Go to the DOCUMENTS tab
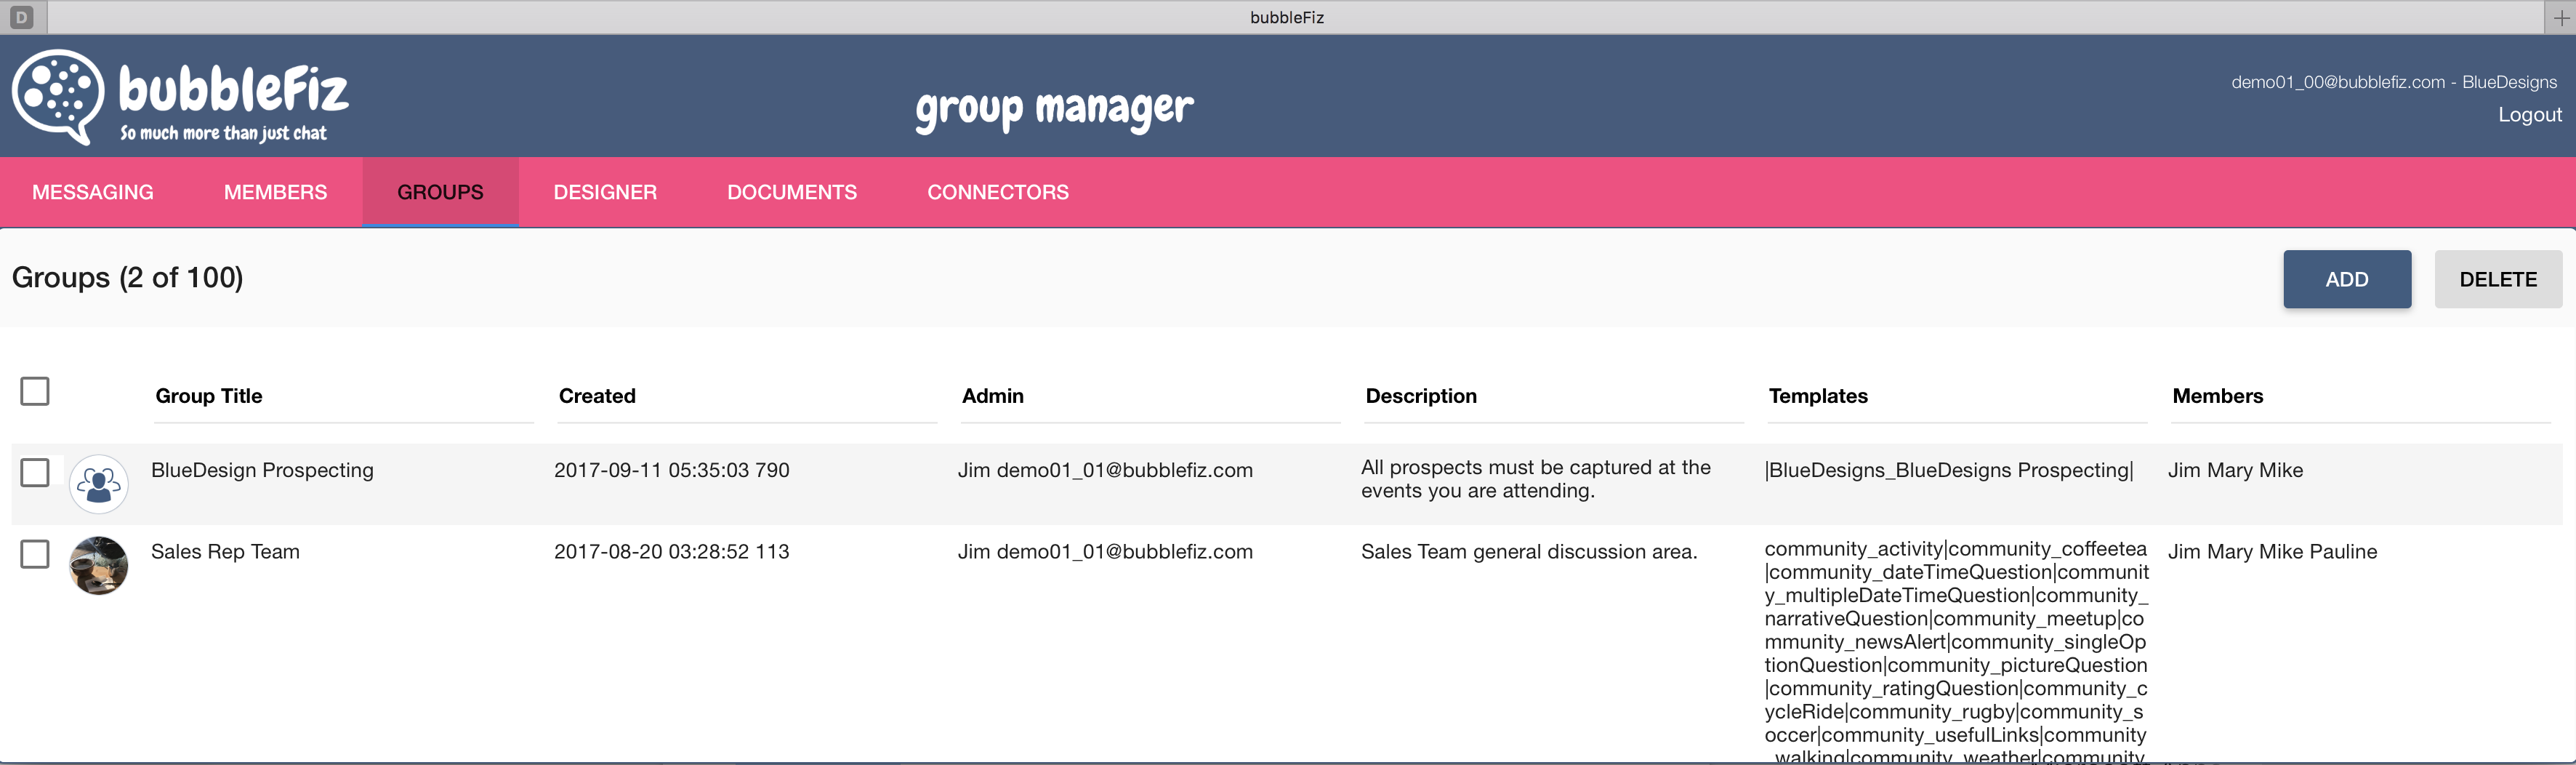 (792, 192)
